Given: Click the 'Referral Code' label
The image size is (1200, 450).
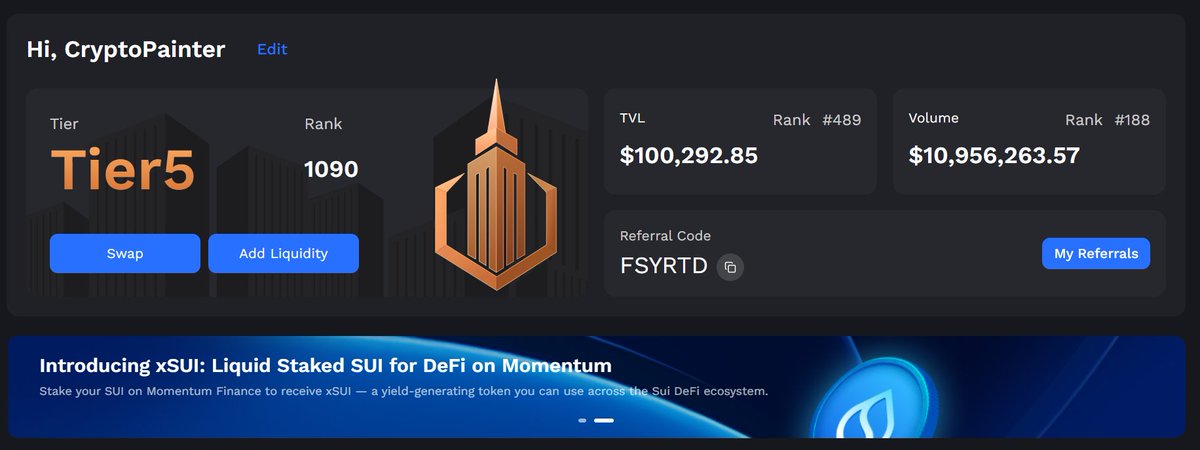Looking at the screenshot, I should (666, 236).
